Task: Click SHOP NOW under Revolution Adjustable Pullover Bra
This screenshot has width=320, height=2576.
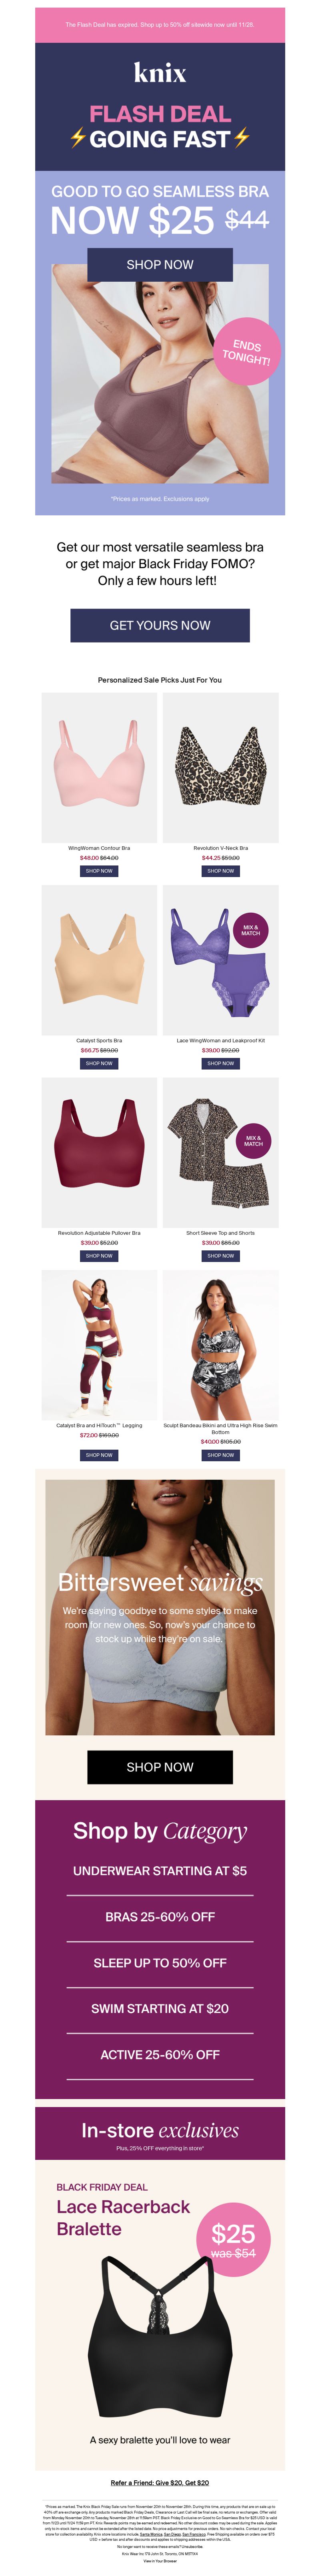Action: tap(99, 1255)
